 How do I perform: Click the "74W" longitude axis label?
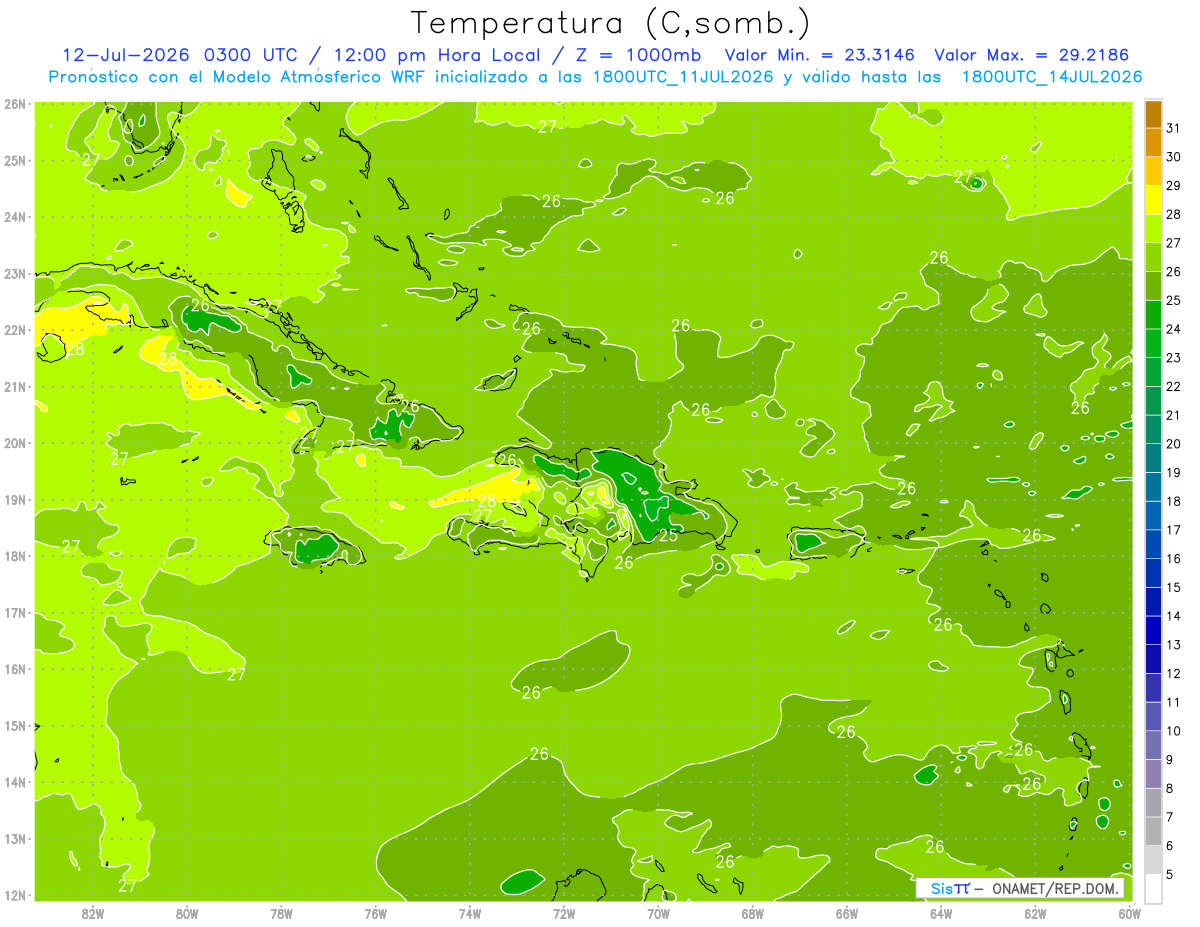[470, 912]
